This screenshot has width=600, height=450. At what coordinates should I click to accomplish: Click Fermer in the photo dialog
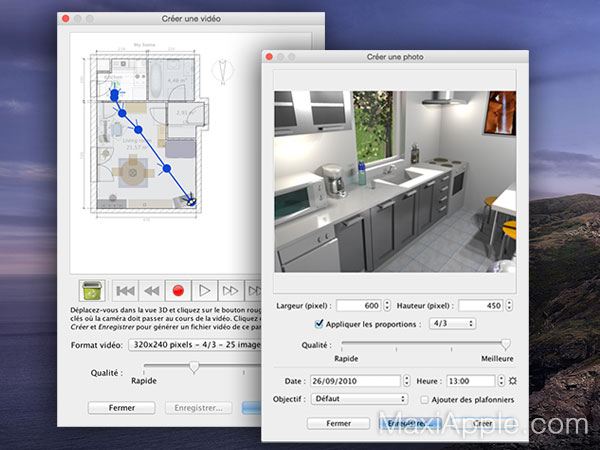pos(338,424)
